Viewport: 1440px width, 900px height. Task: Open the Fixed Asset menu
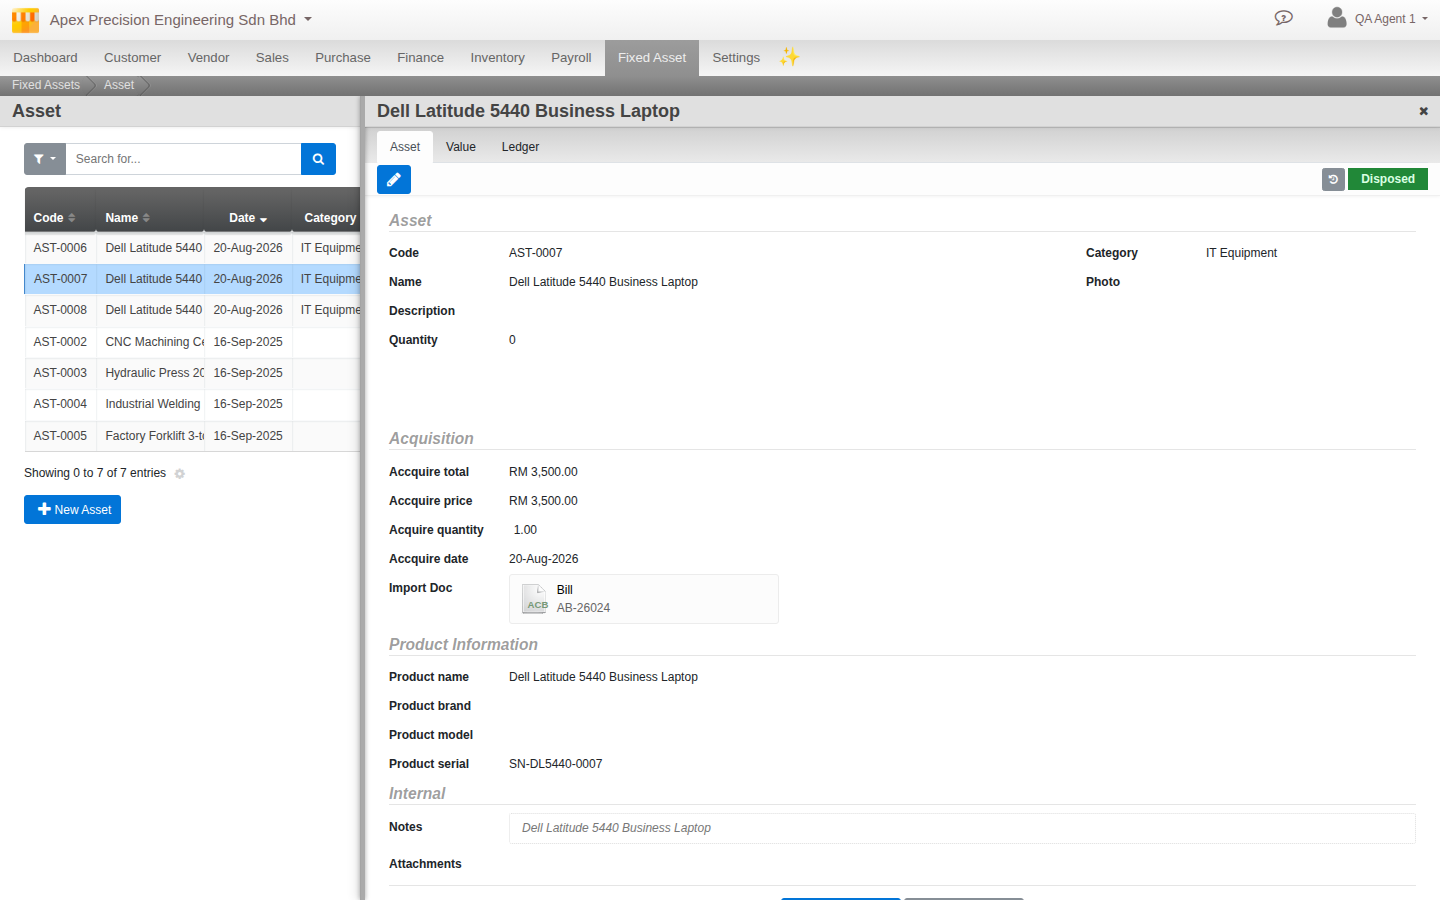tap(652, 58)
